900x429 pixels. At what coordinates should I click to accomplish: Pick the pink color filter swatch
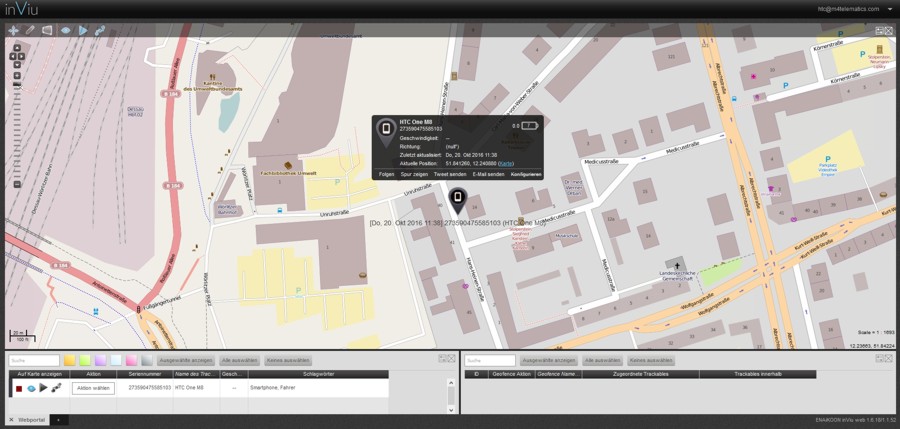coord(131,360)
